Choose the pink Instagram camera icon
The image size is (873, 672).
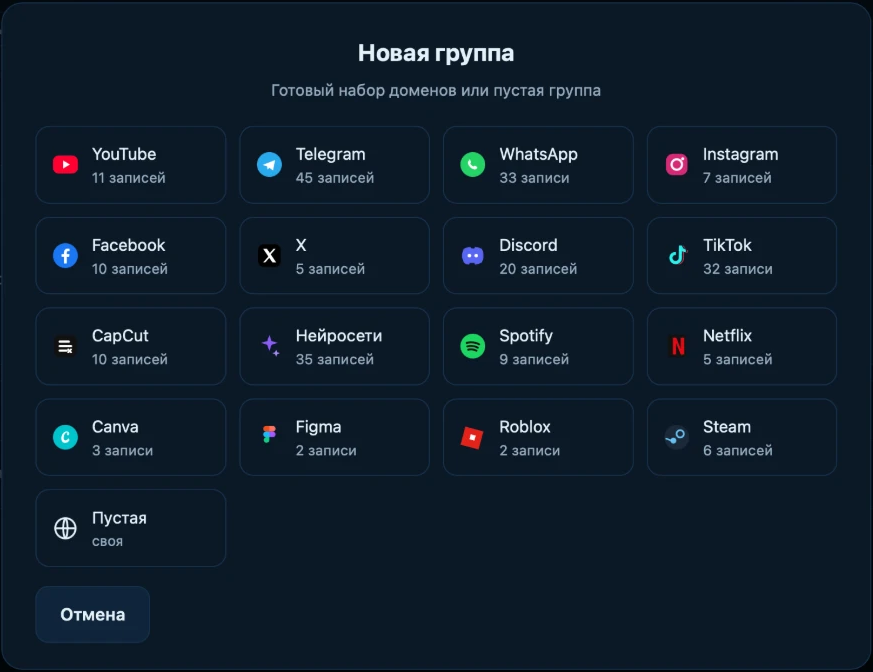[x=676, y=165]
